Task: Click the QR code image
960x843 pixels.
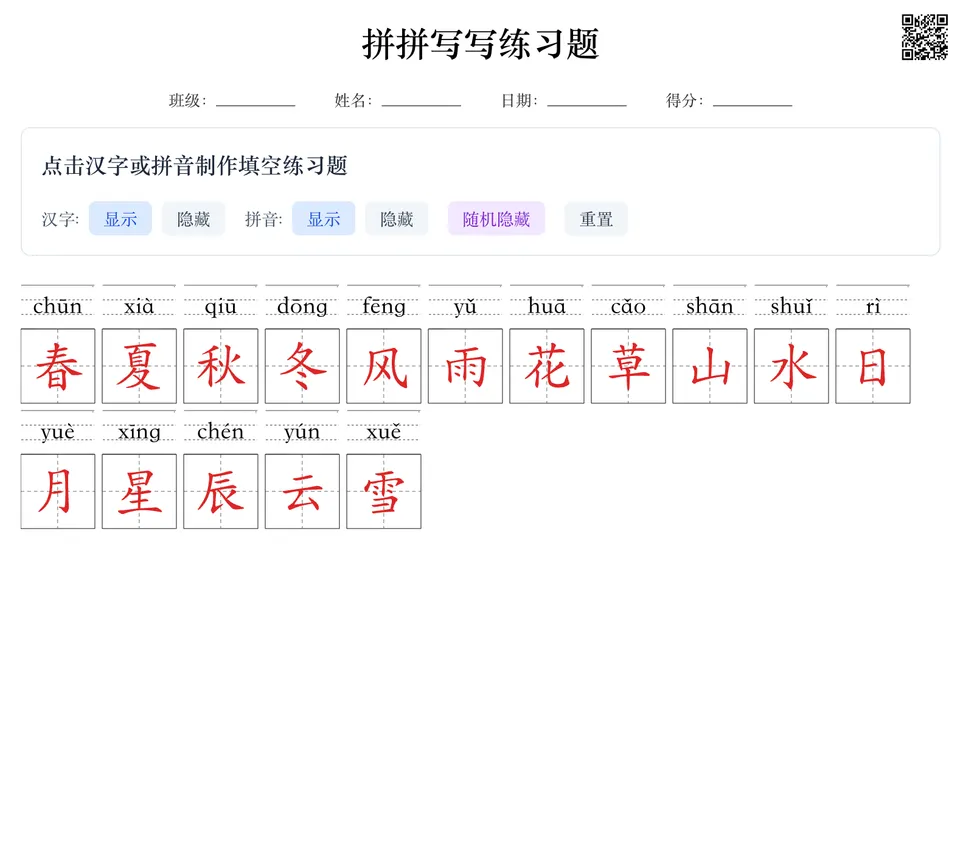Action: (924, 37)
